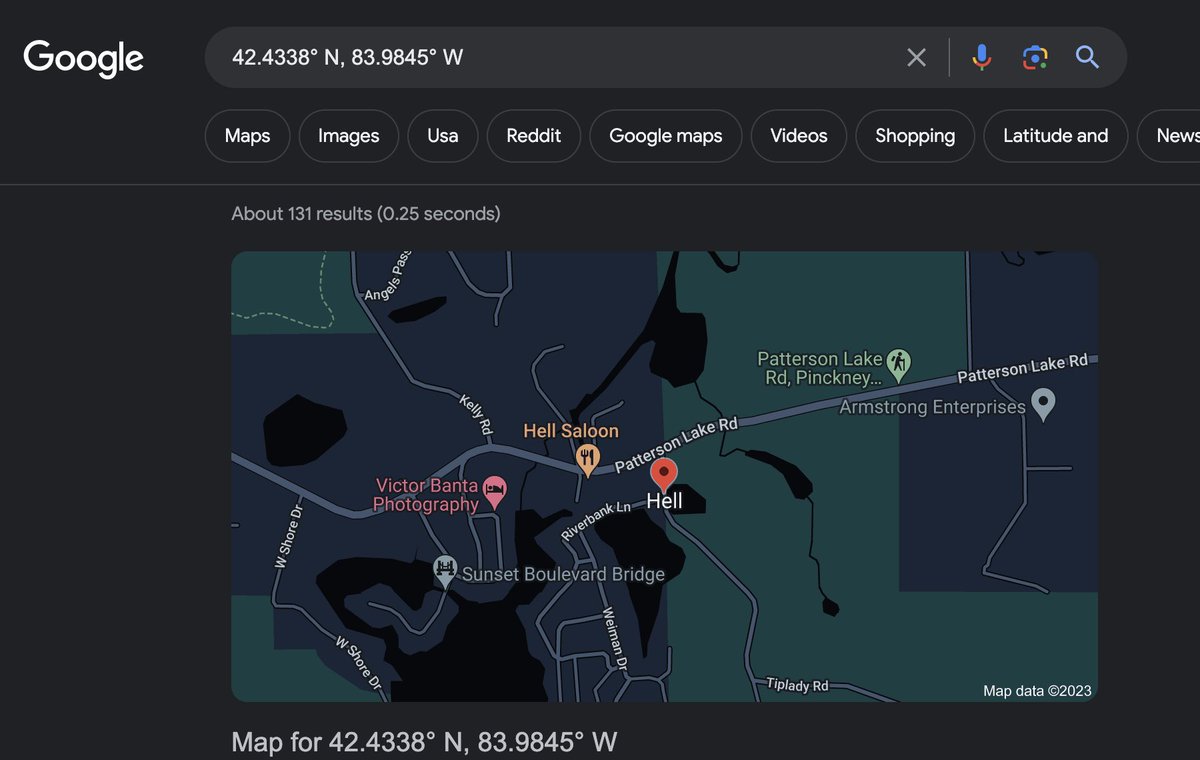Image resolution: width=1200 pixels, height=760 pixels.
Task: Click the Angels Pass road label
Action: (389, 276)
